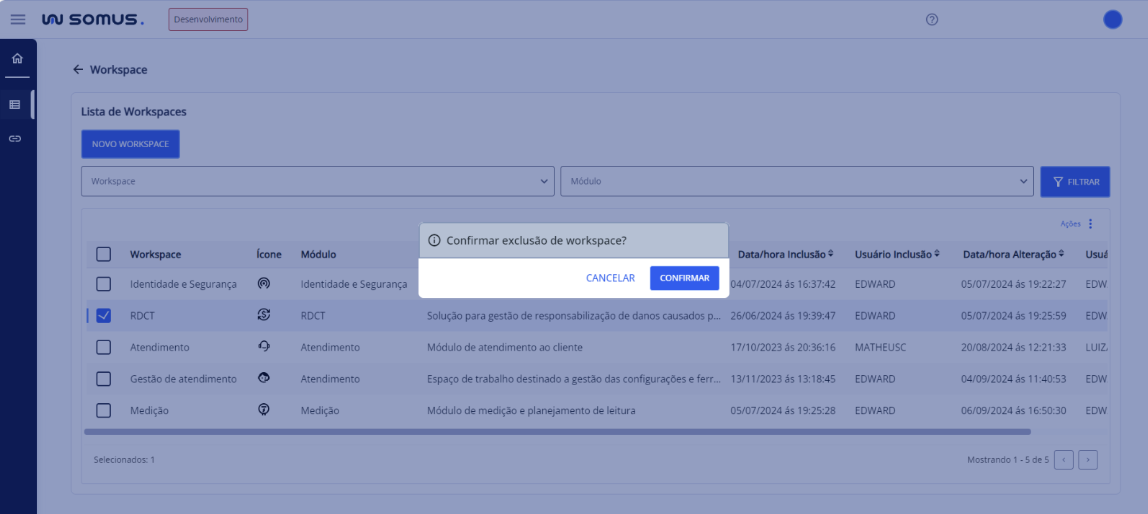Click the Ações link text

point(1070,224)
